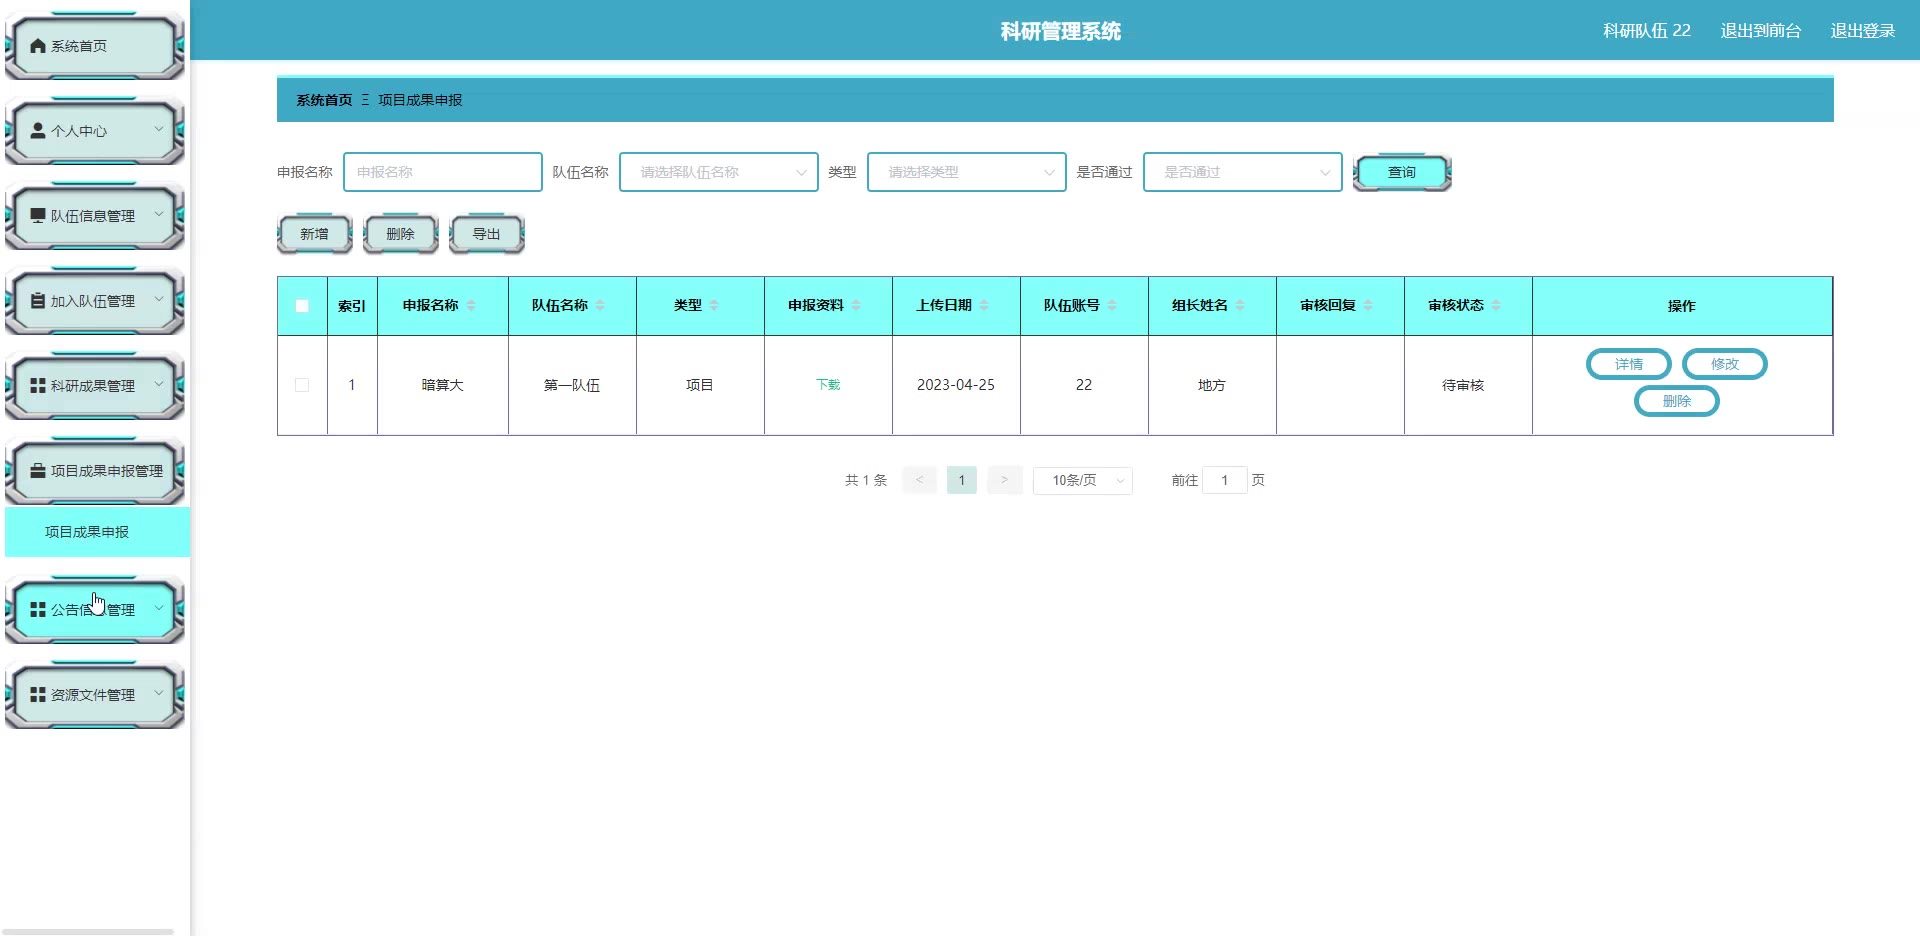The width and height of the screenshot is (1920, 936).
Task: Open the 资源文件管理 sidebar menu
Action: (x=95, y=695)
